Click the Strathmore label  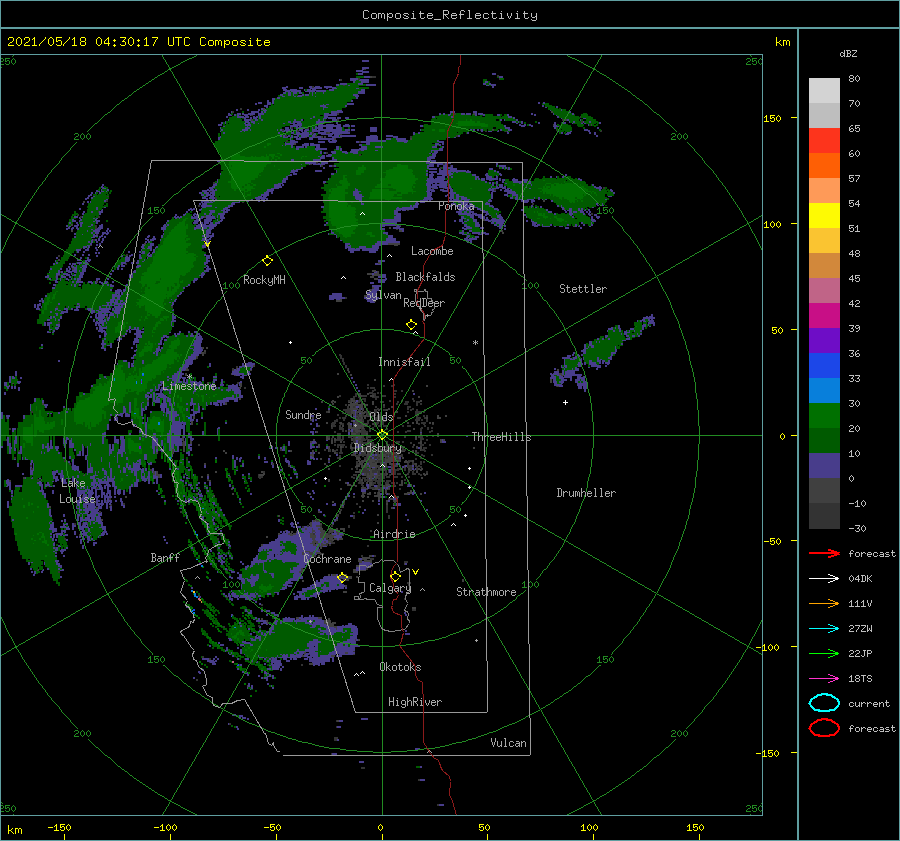pos(486,592)
